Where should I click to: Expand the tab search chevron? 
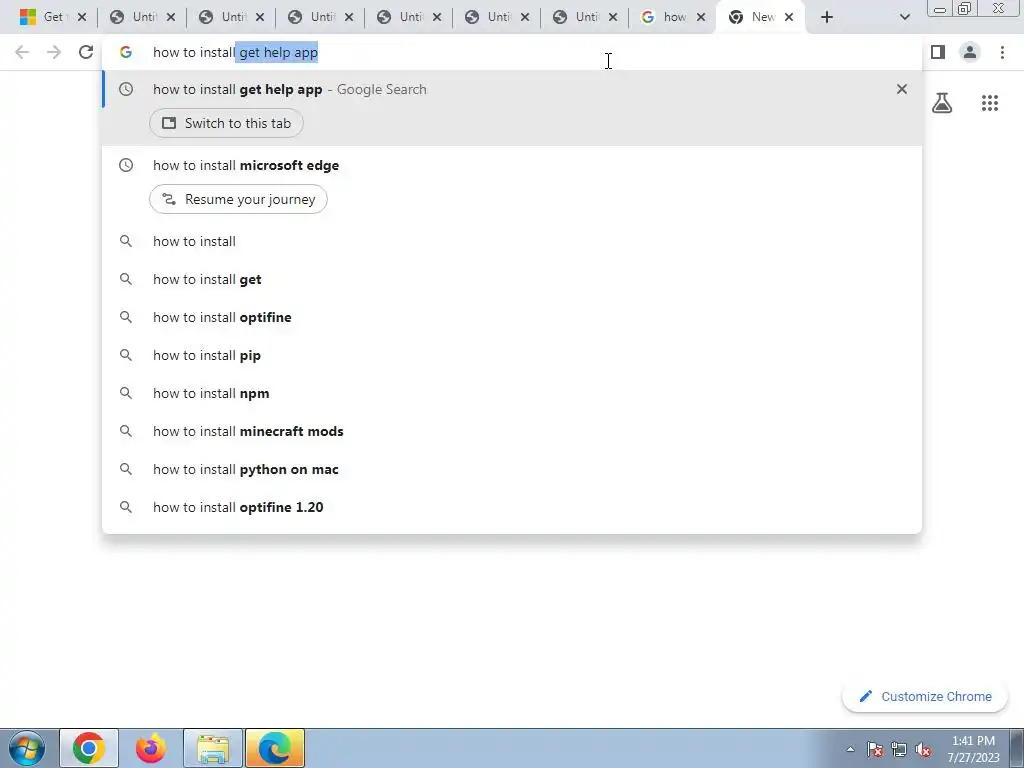pos(904,18)
